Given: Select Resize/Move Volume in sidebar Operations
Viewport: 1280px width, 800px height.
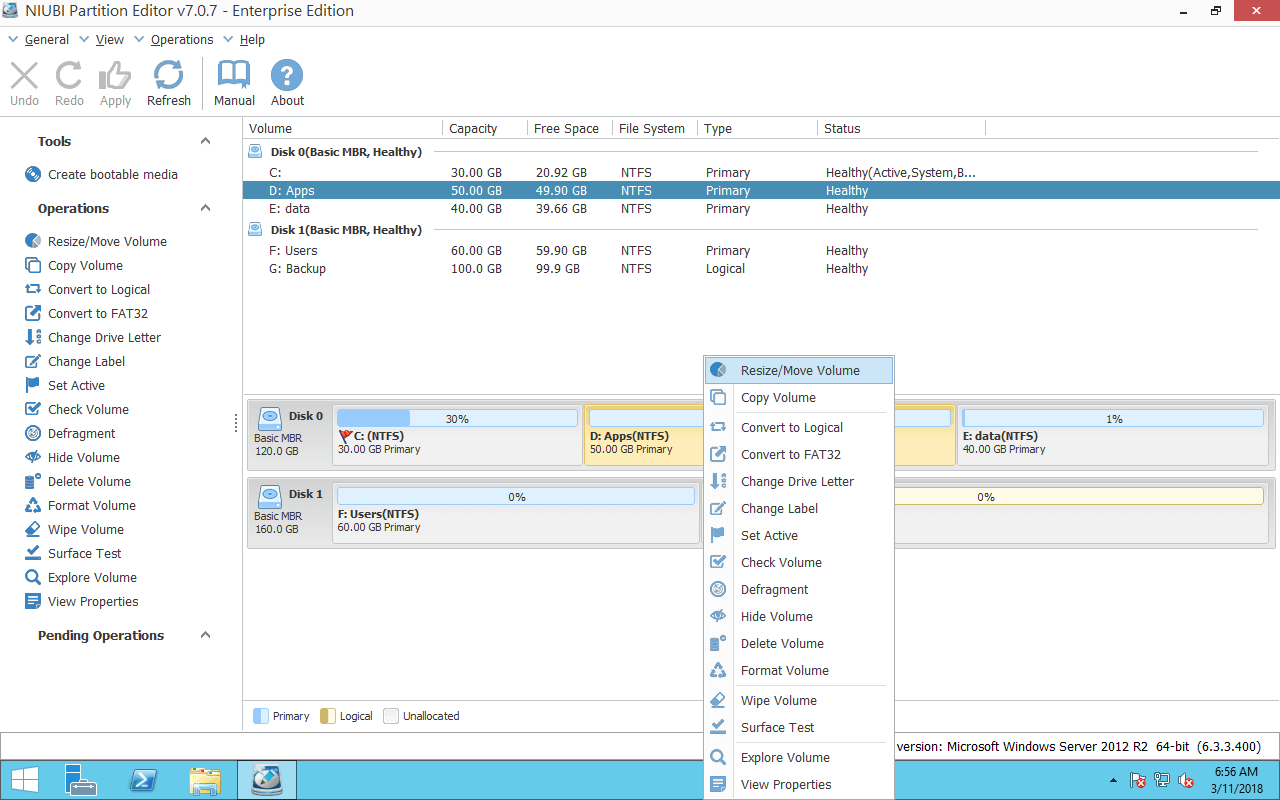Looking at the screenshot, I should (x=107, y=241).
